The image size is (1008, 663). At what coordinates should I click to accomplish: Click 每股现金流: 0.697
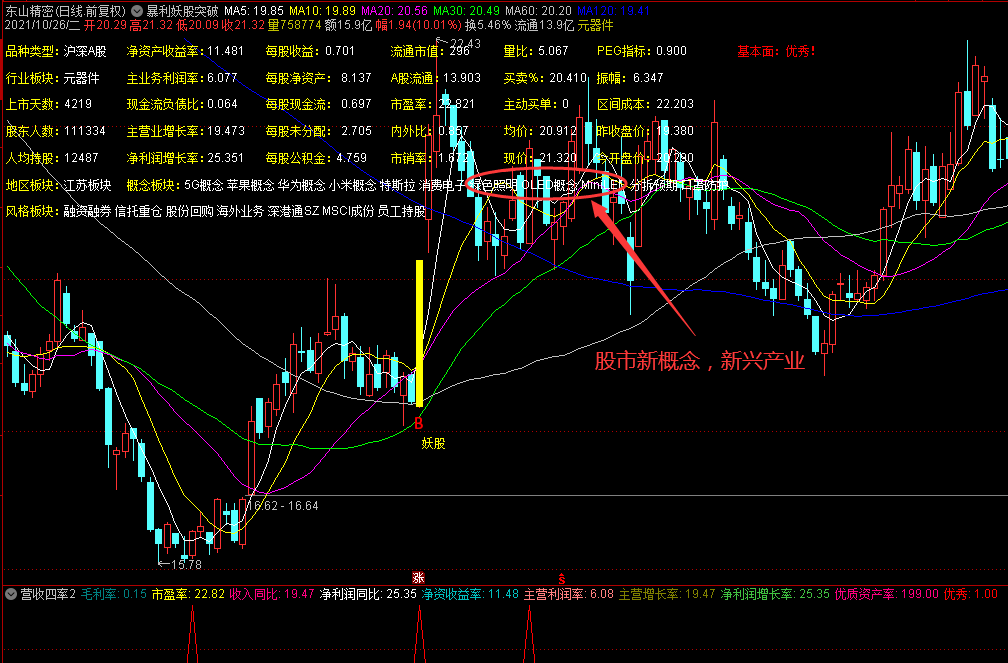[x=319, y=104]
